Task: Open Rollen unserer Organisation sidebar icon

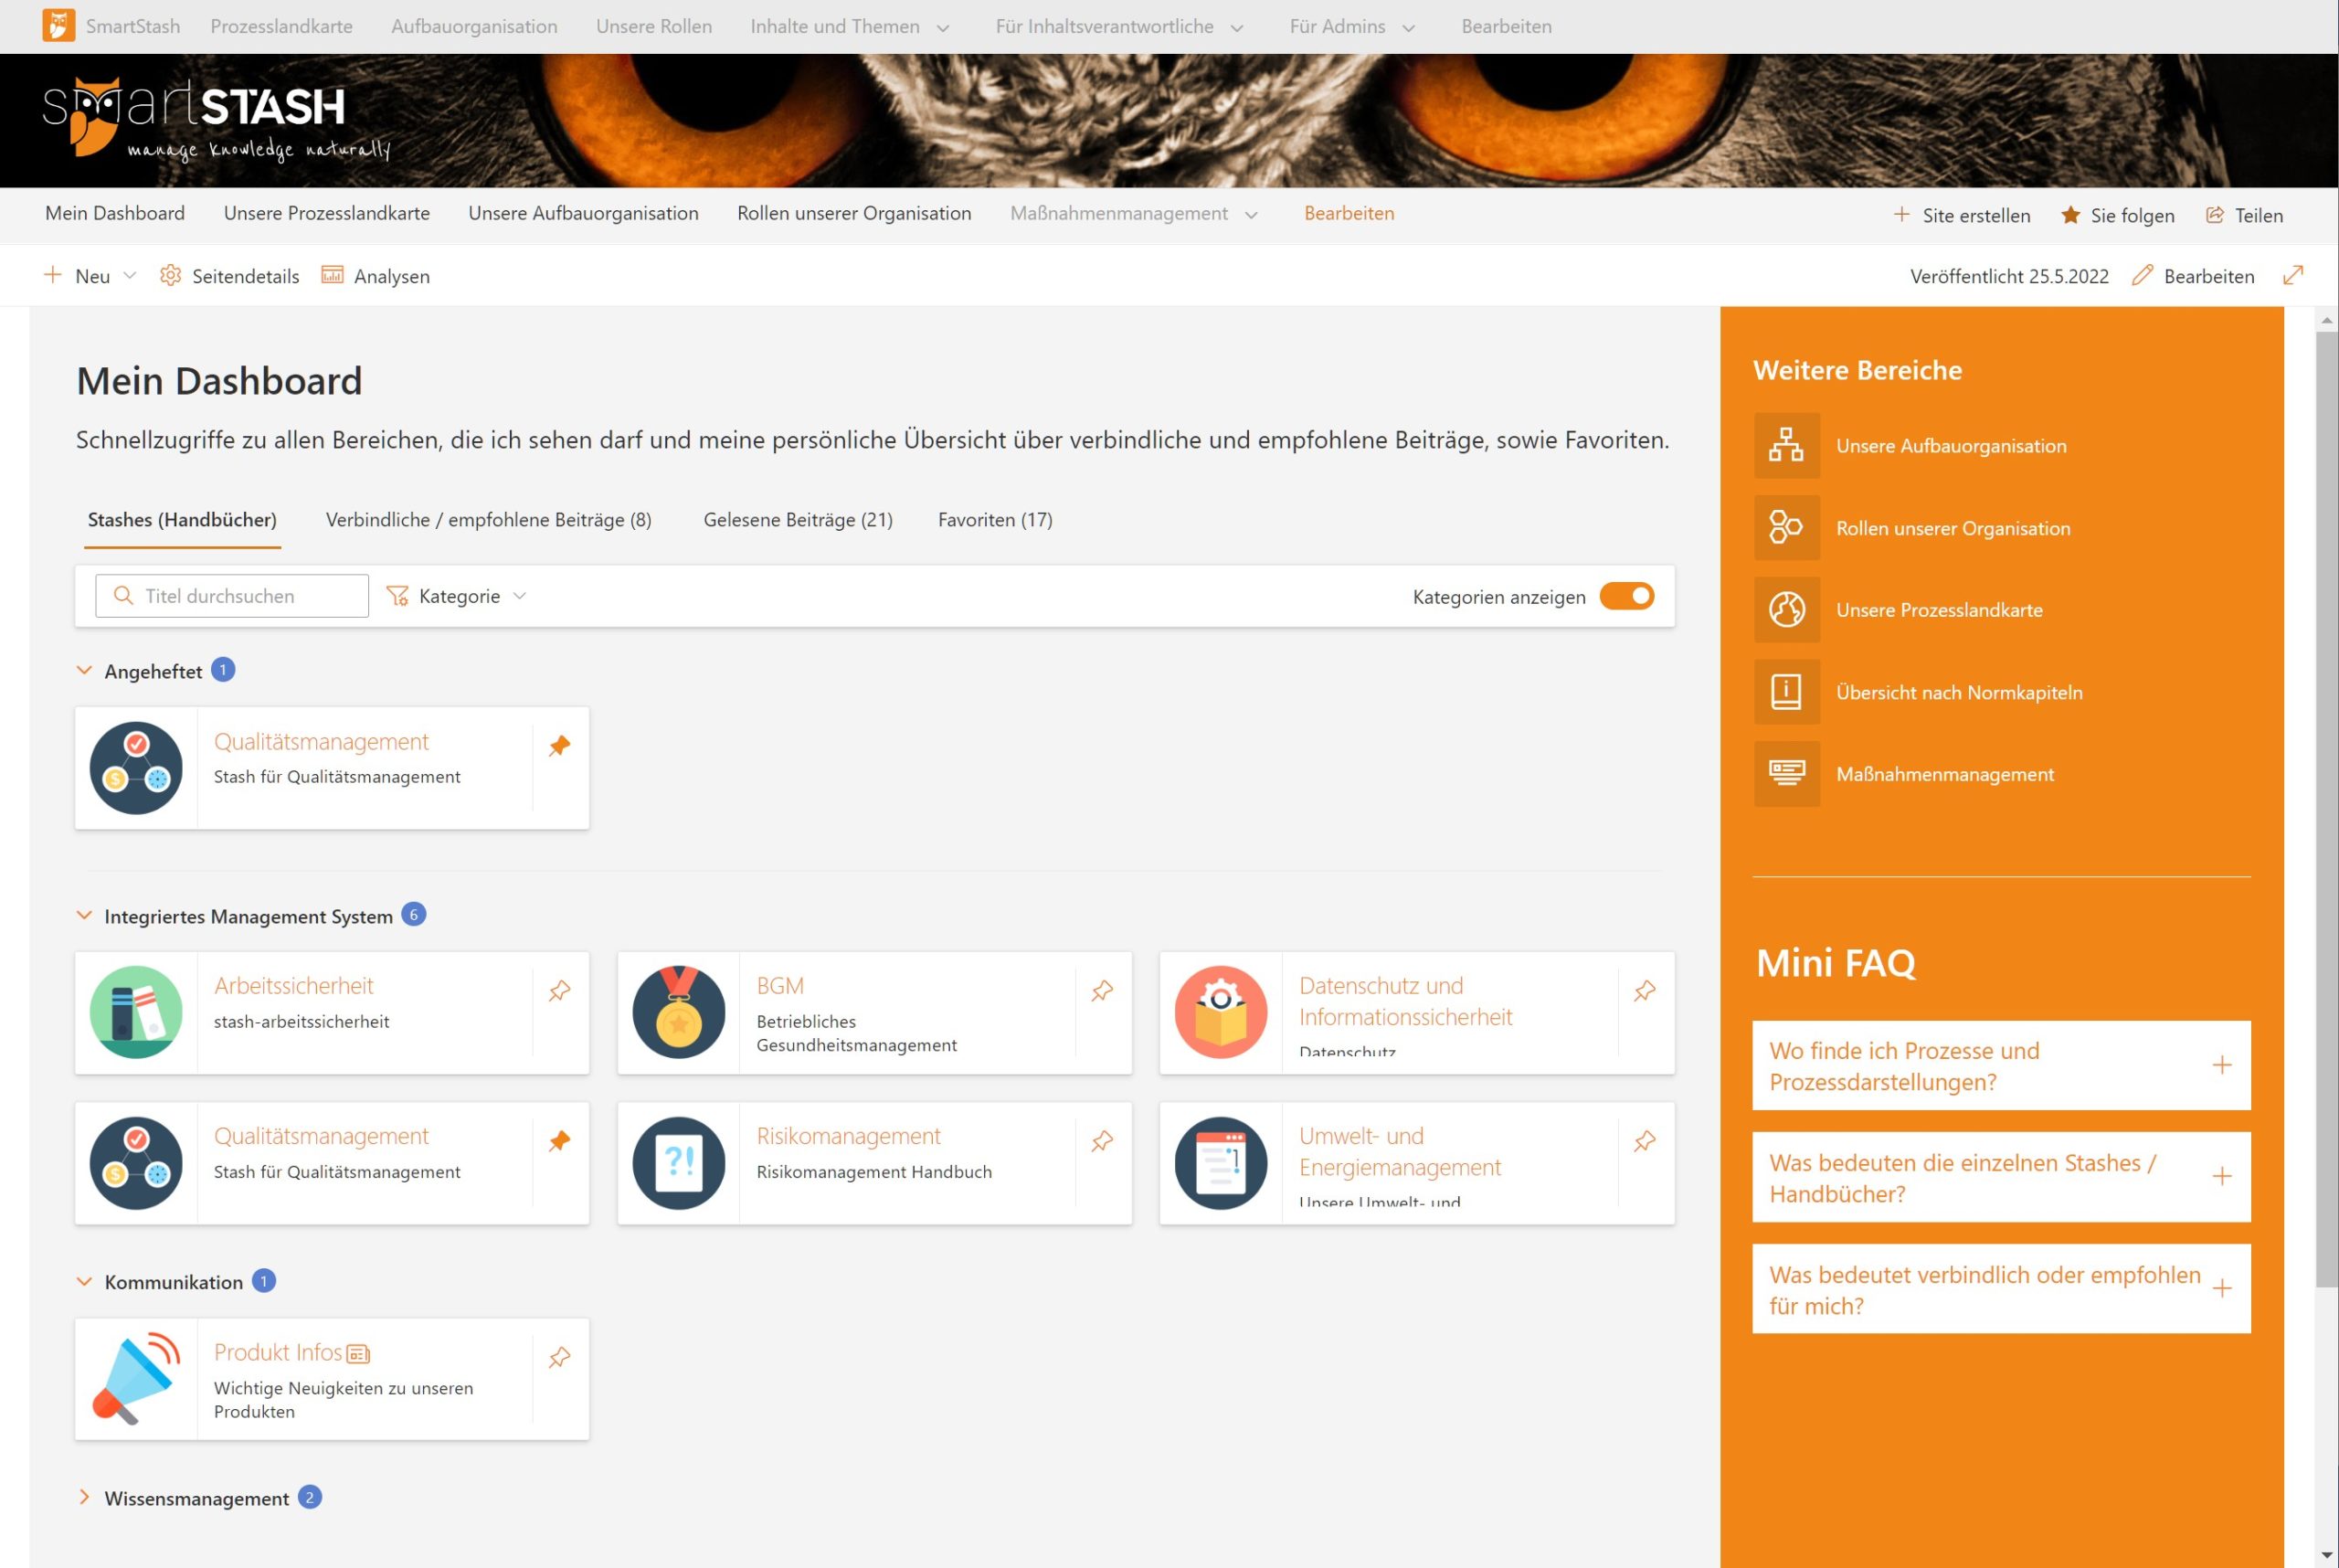Action: pyautogui.click(x=1786, y=527)
